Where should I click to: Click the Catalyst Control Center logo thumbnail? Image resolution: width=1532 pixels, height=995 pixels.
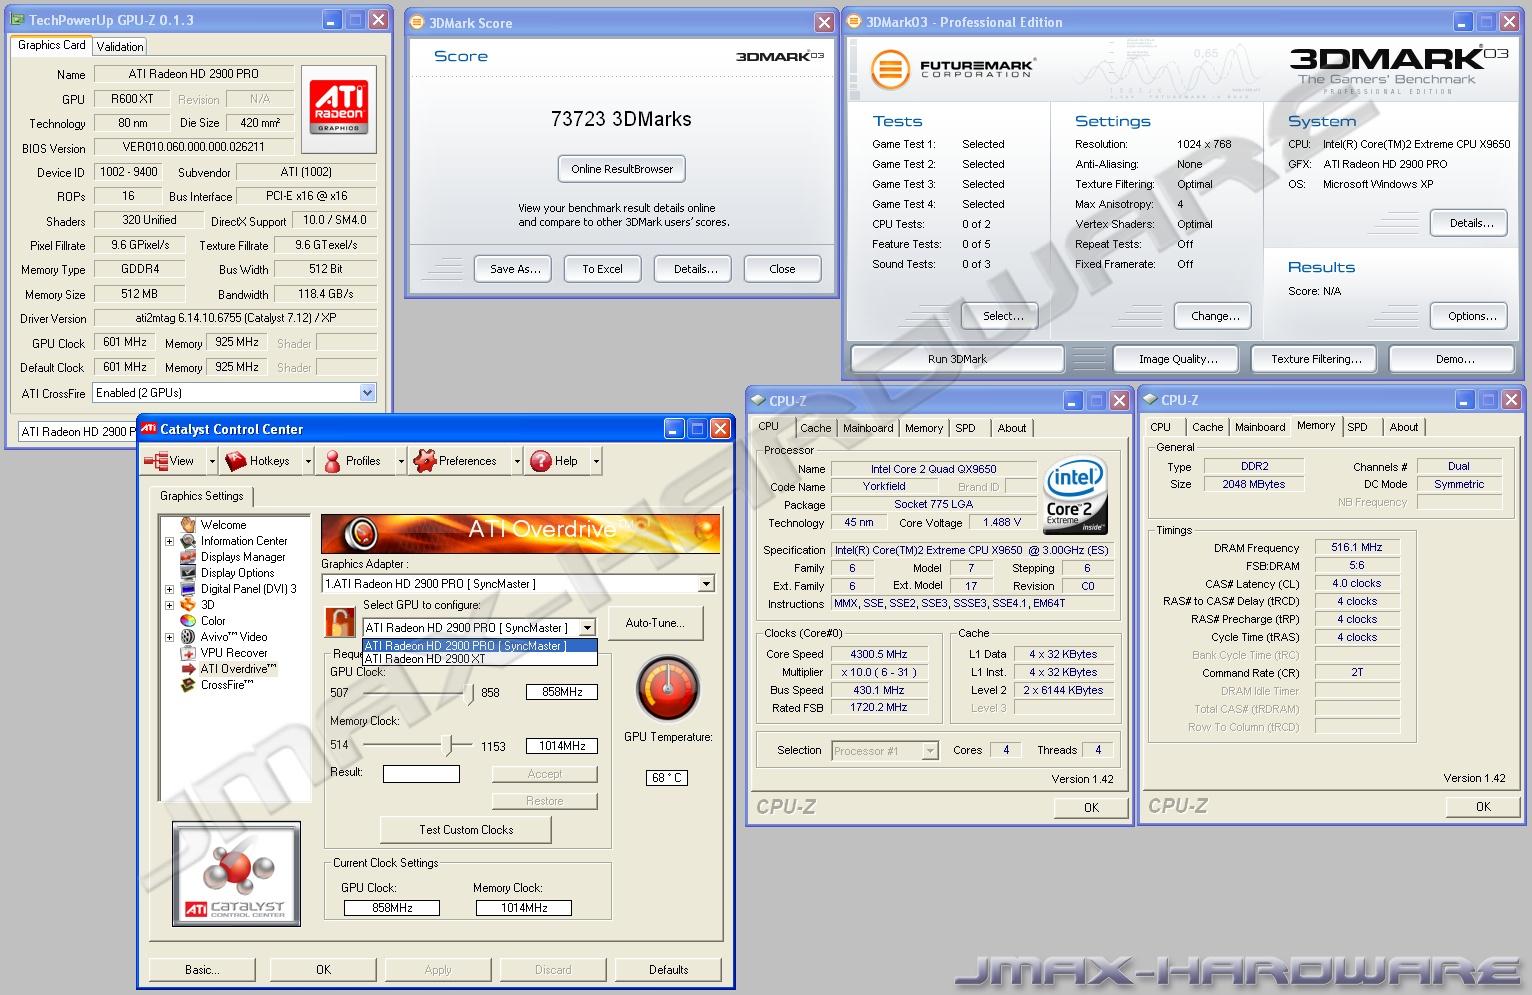[x=236, y=873]
